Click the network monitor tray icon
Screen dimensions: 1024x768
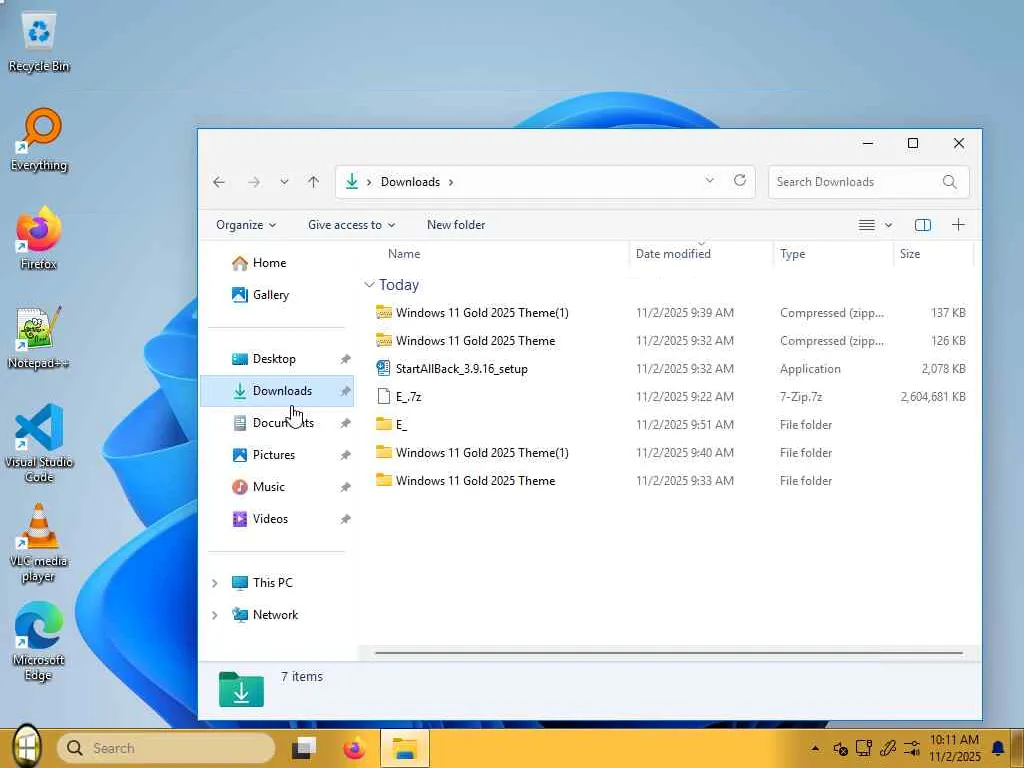(864, 748)
